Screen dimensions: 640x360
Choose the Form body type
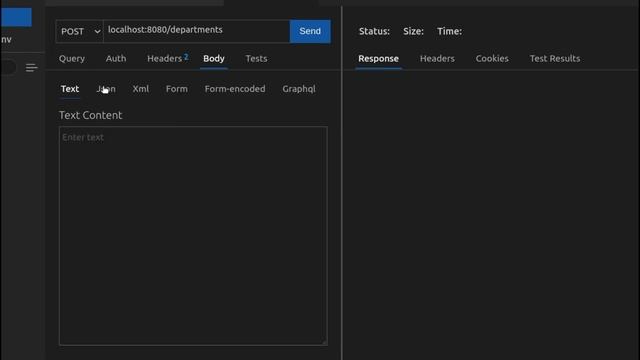pyautogui.click(x=177, y=89)
